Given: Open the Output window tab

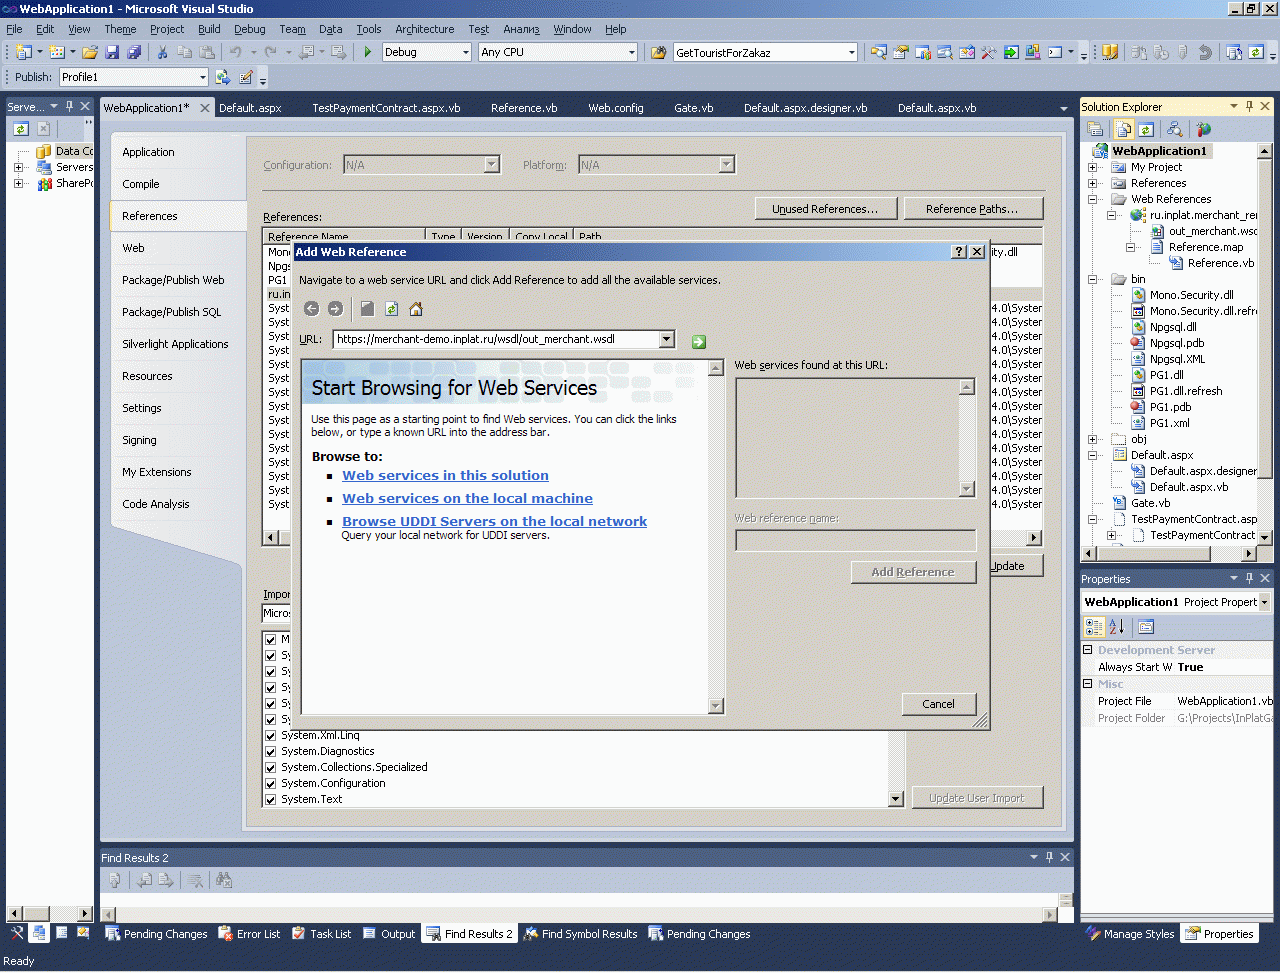Looking at the screenshot, I should pyautogui.click(x=389, y=934).
